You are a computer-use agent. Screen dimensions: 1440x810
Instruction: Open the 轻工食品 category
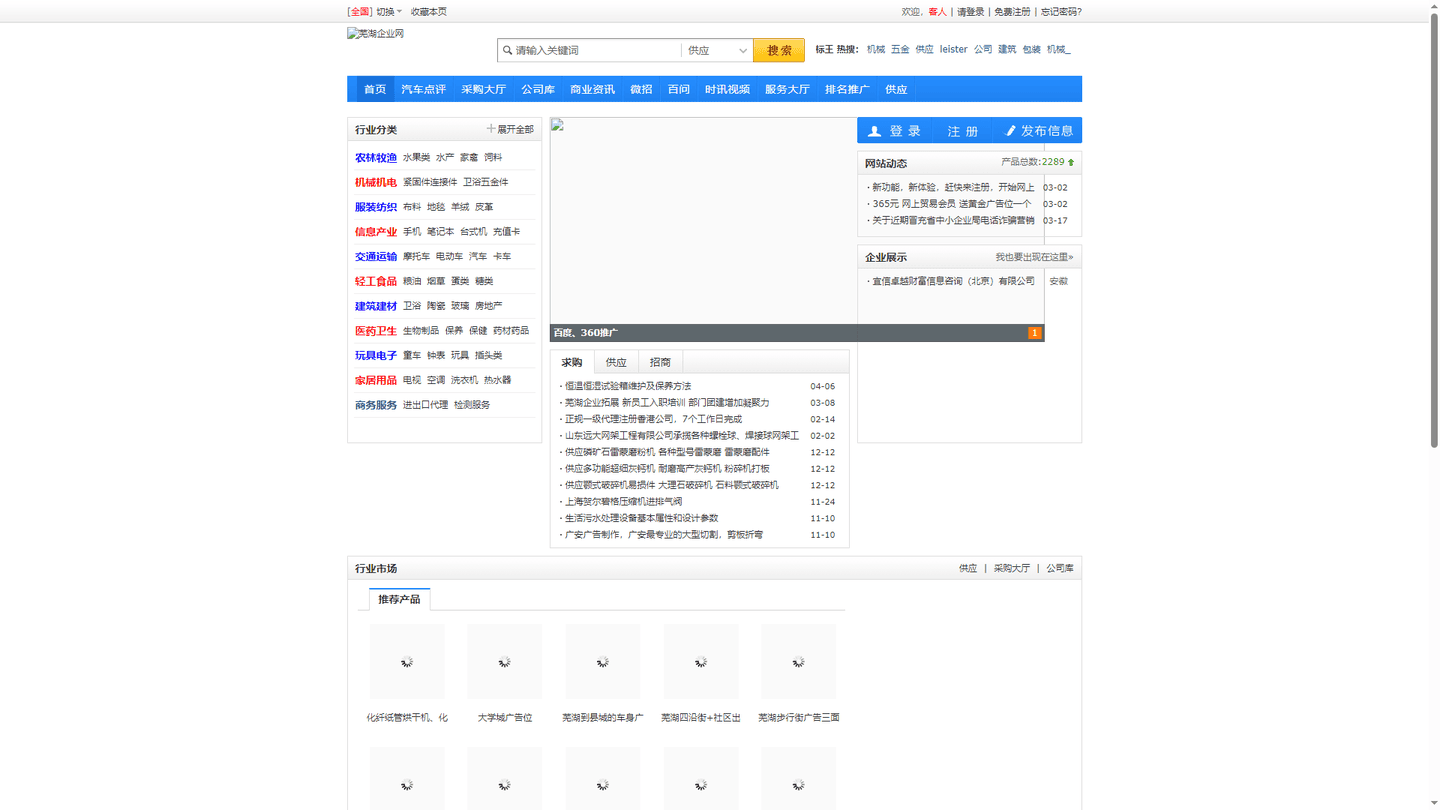[376, 281]
